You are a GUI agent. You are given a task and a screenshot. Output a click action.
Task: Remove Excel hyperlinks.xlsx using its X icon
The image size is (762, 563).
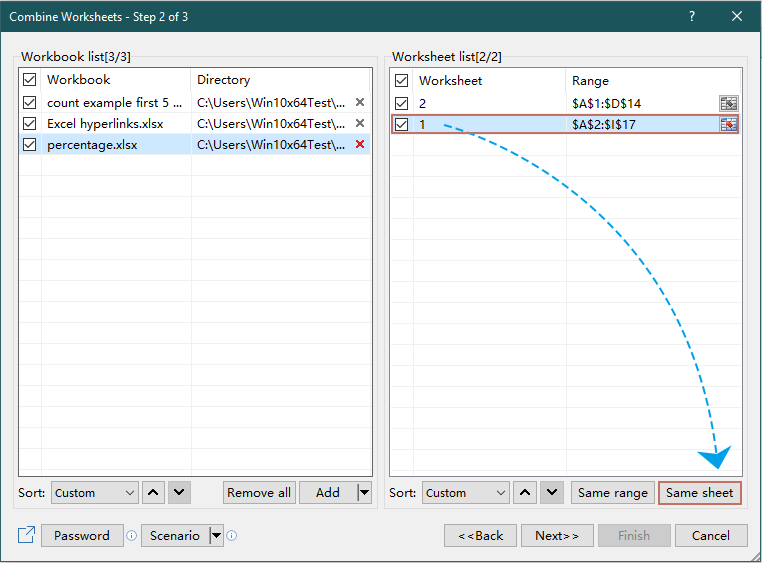pos(360,123)
